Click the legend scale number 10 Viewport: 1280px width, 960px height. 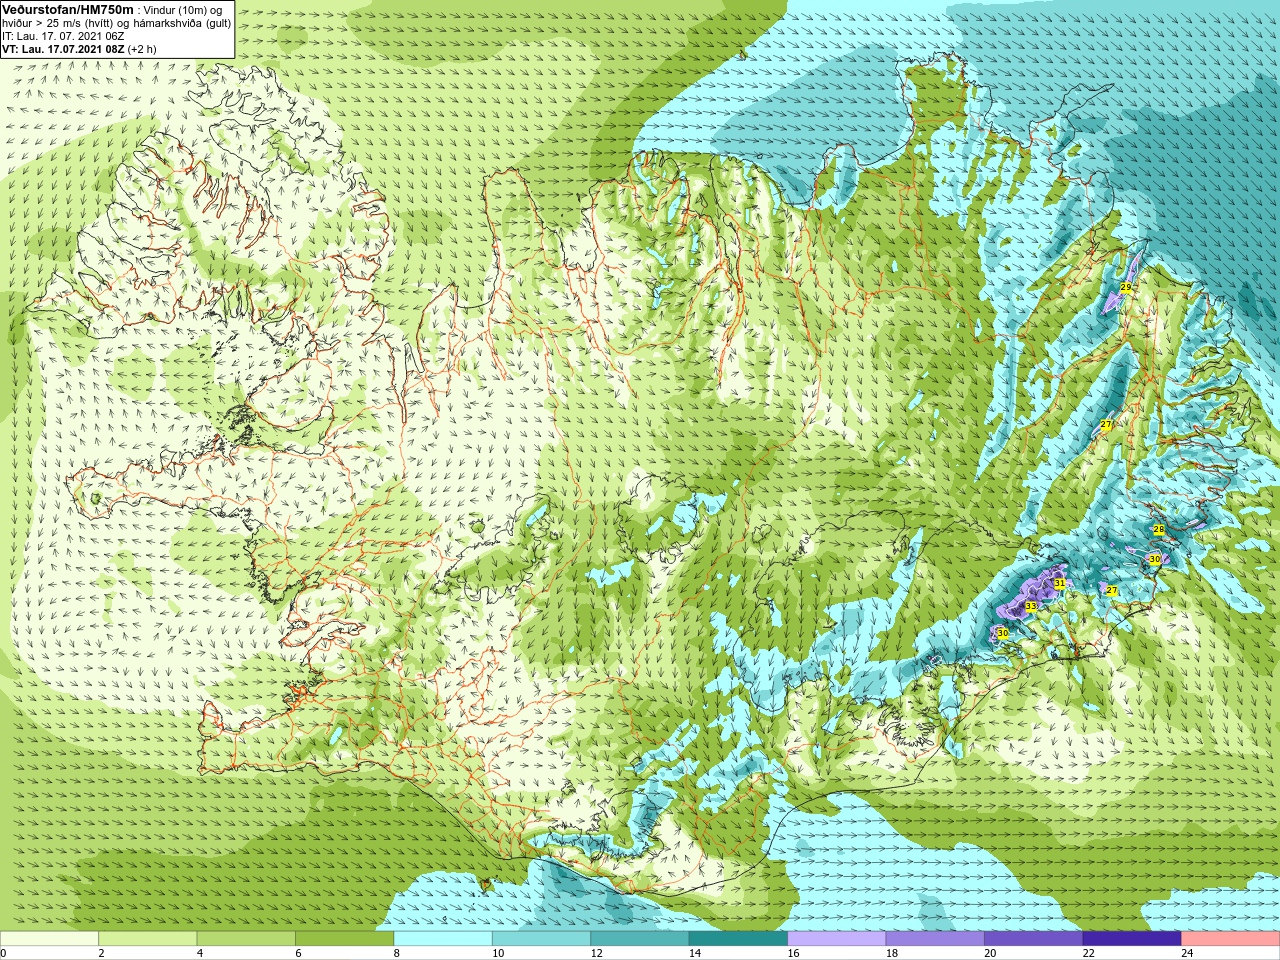[498, 954]
